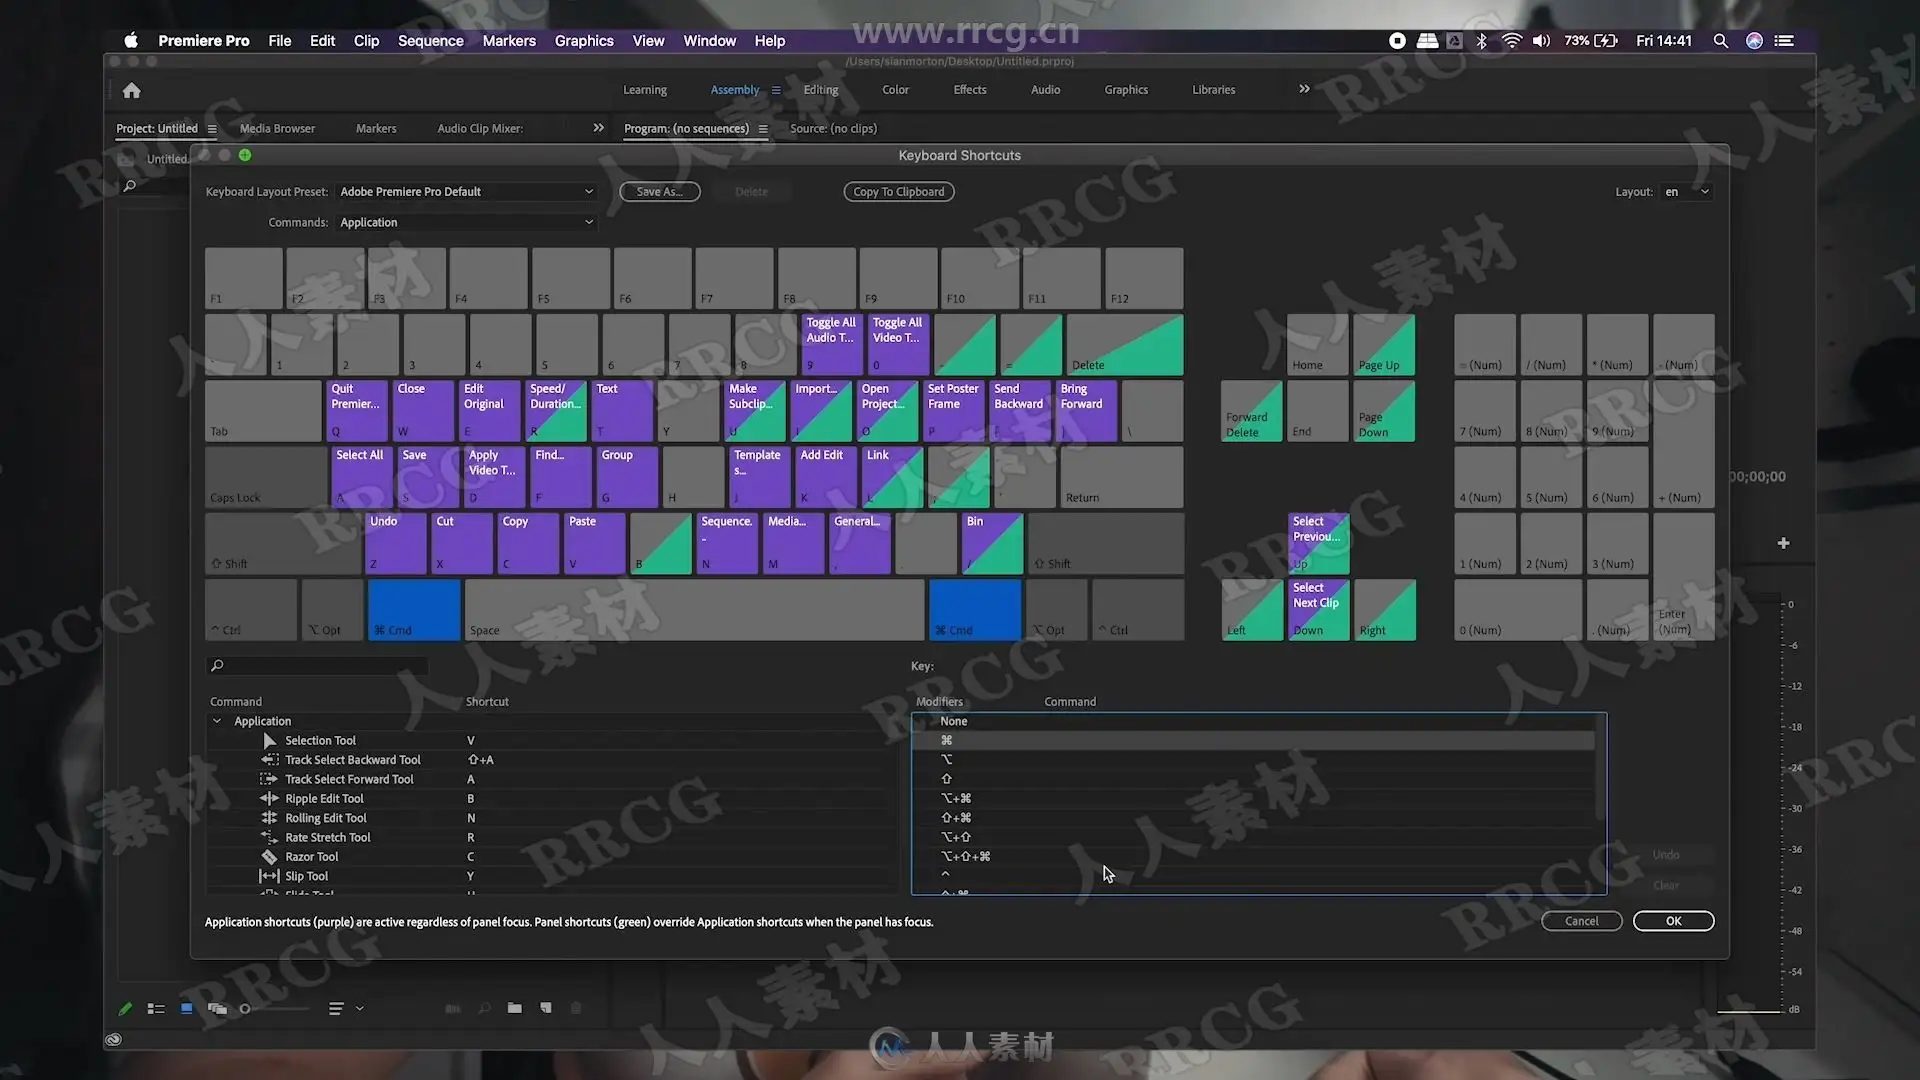Screen dimensions: 1920x1080
Task: Open the Sequence menu
Action: point(430,41)
